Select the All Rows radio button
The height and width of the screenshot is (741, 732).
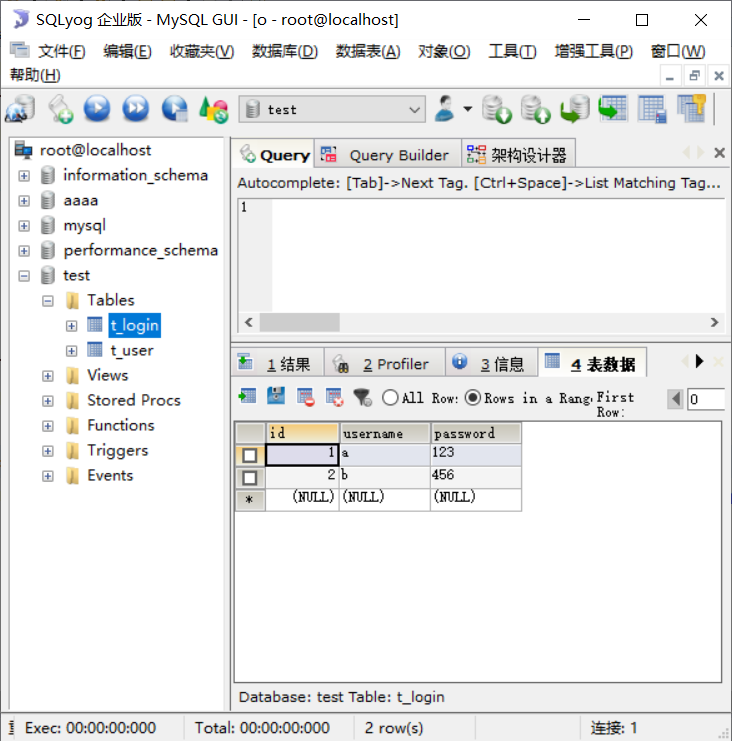[x=390, y=397]
